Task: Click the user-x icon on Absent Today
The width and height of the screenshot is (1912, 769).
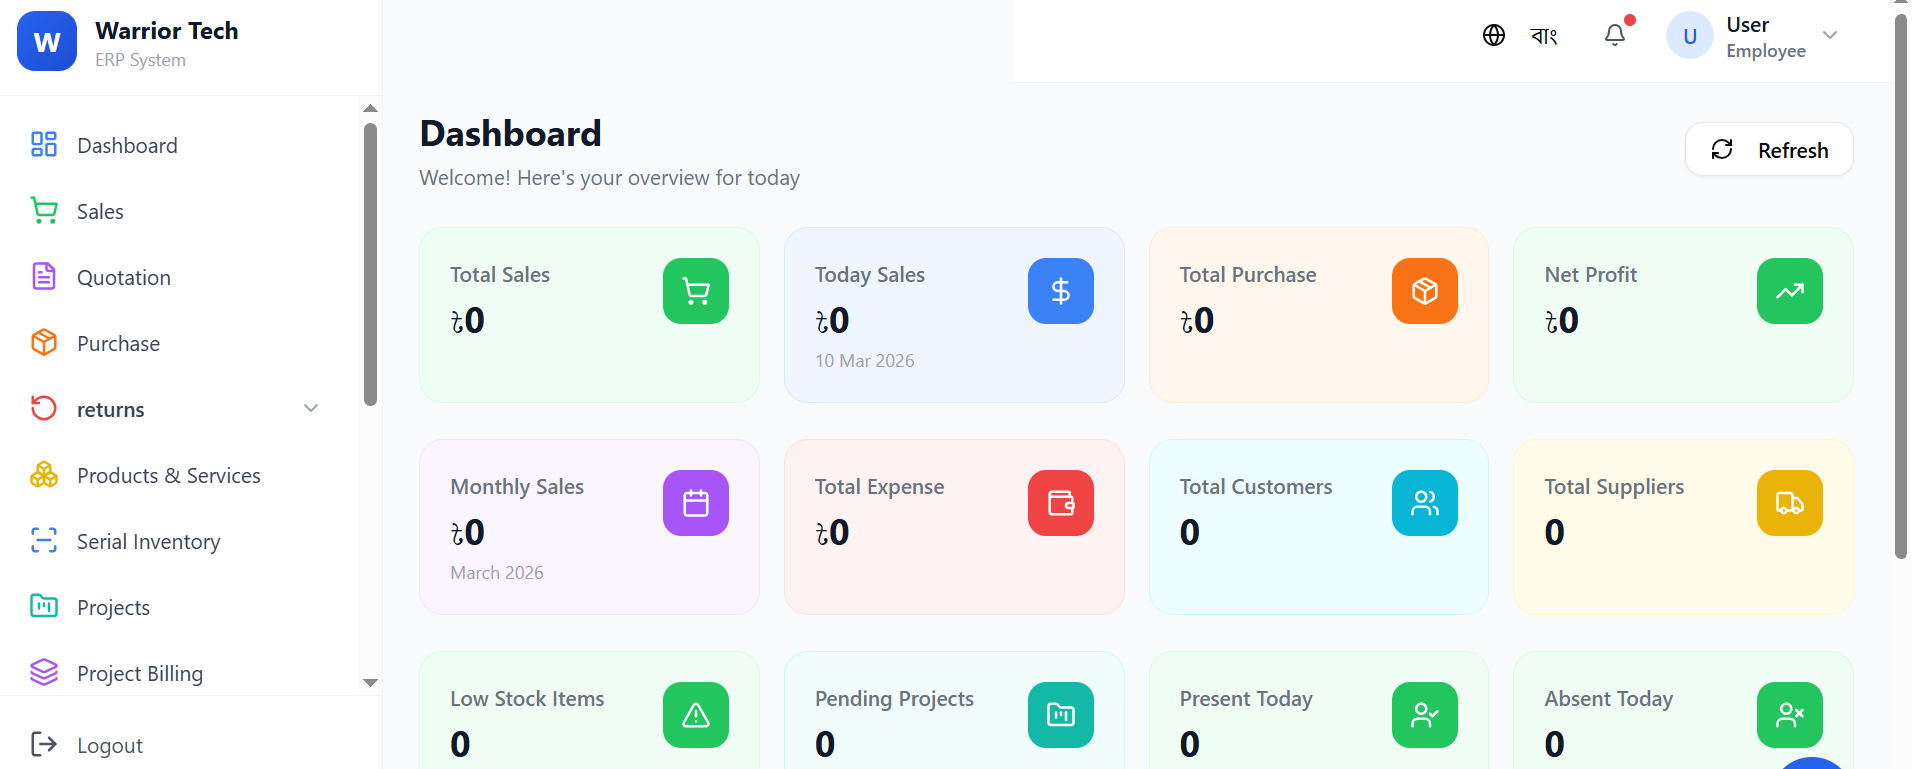Action: tap(1790, 715)
